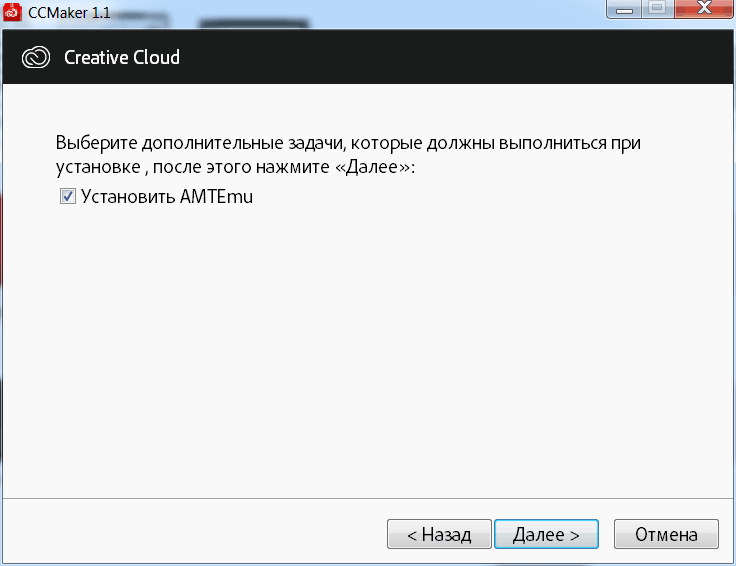Click the Creative Cloud logo icon

point(36,57)
